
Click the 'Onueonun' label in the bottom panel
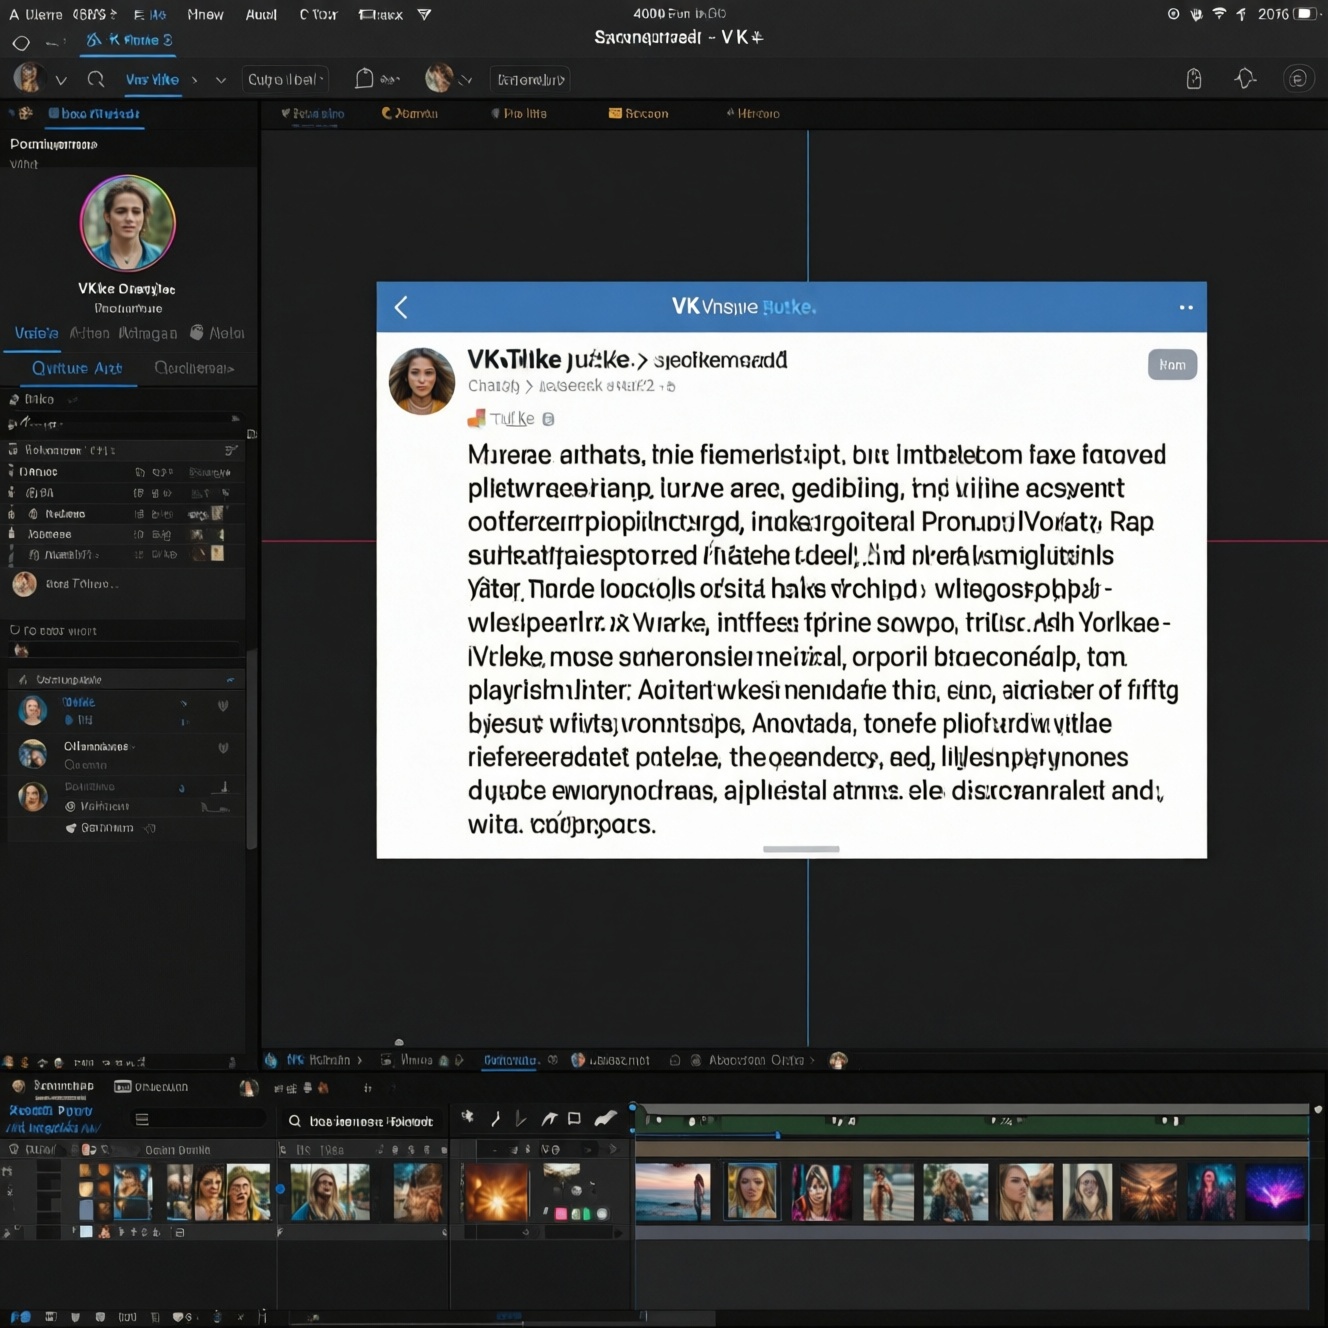pos(161,1087)
